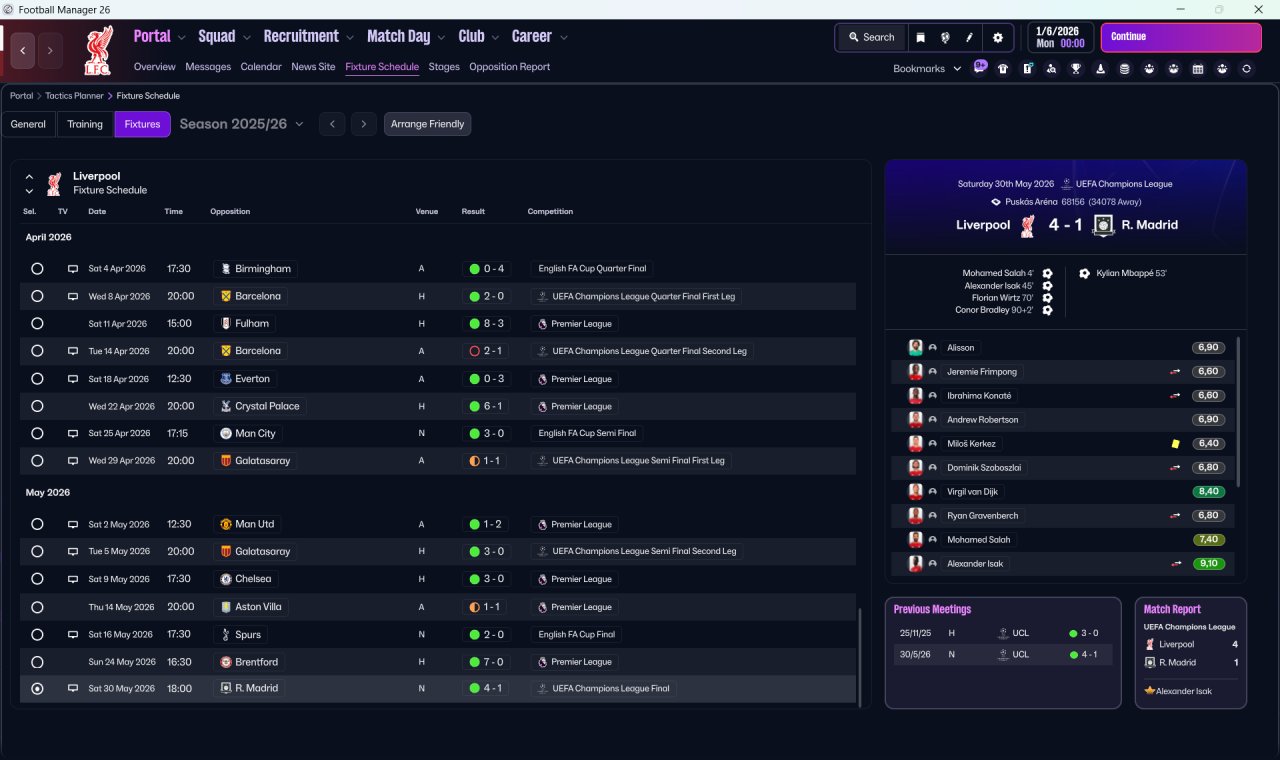The image size is (1280, 760).
Task: Click the Barcelona badge on the 8 Apr fixture
Action: 226,296
